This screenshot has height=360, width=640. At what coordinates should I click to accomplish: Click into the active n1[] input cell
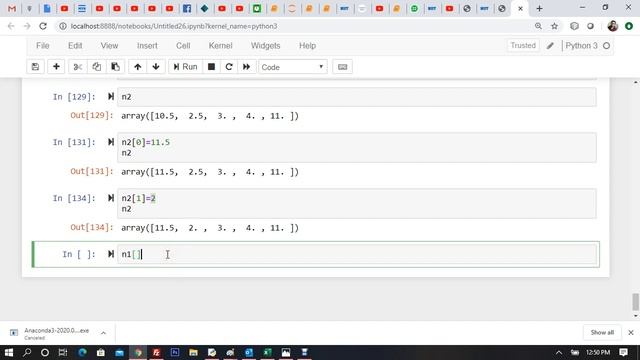[357, 254]
